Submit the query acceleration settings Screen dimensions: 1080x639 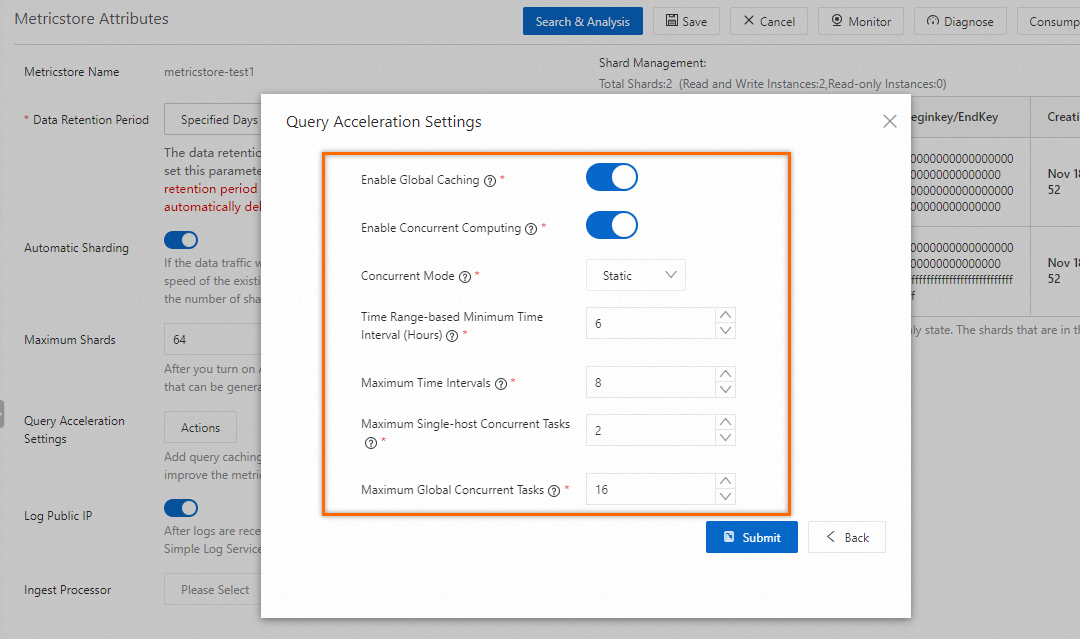(751, 537)
